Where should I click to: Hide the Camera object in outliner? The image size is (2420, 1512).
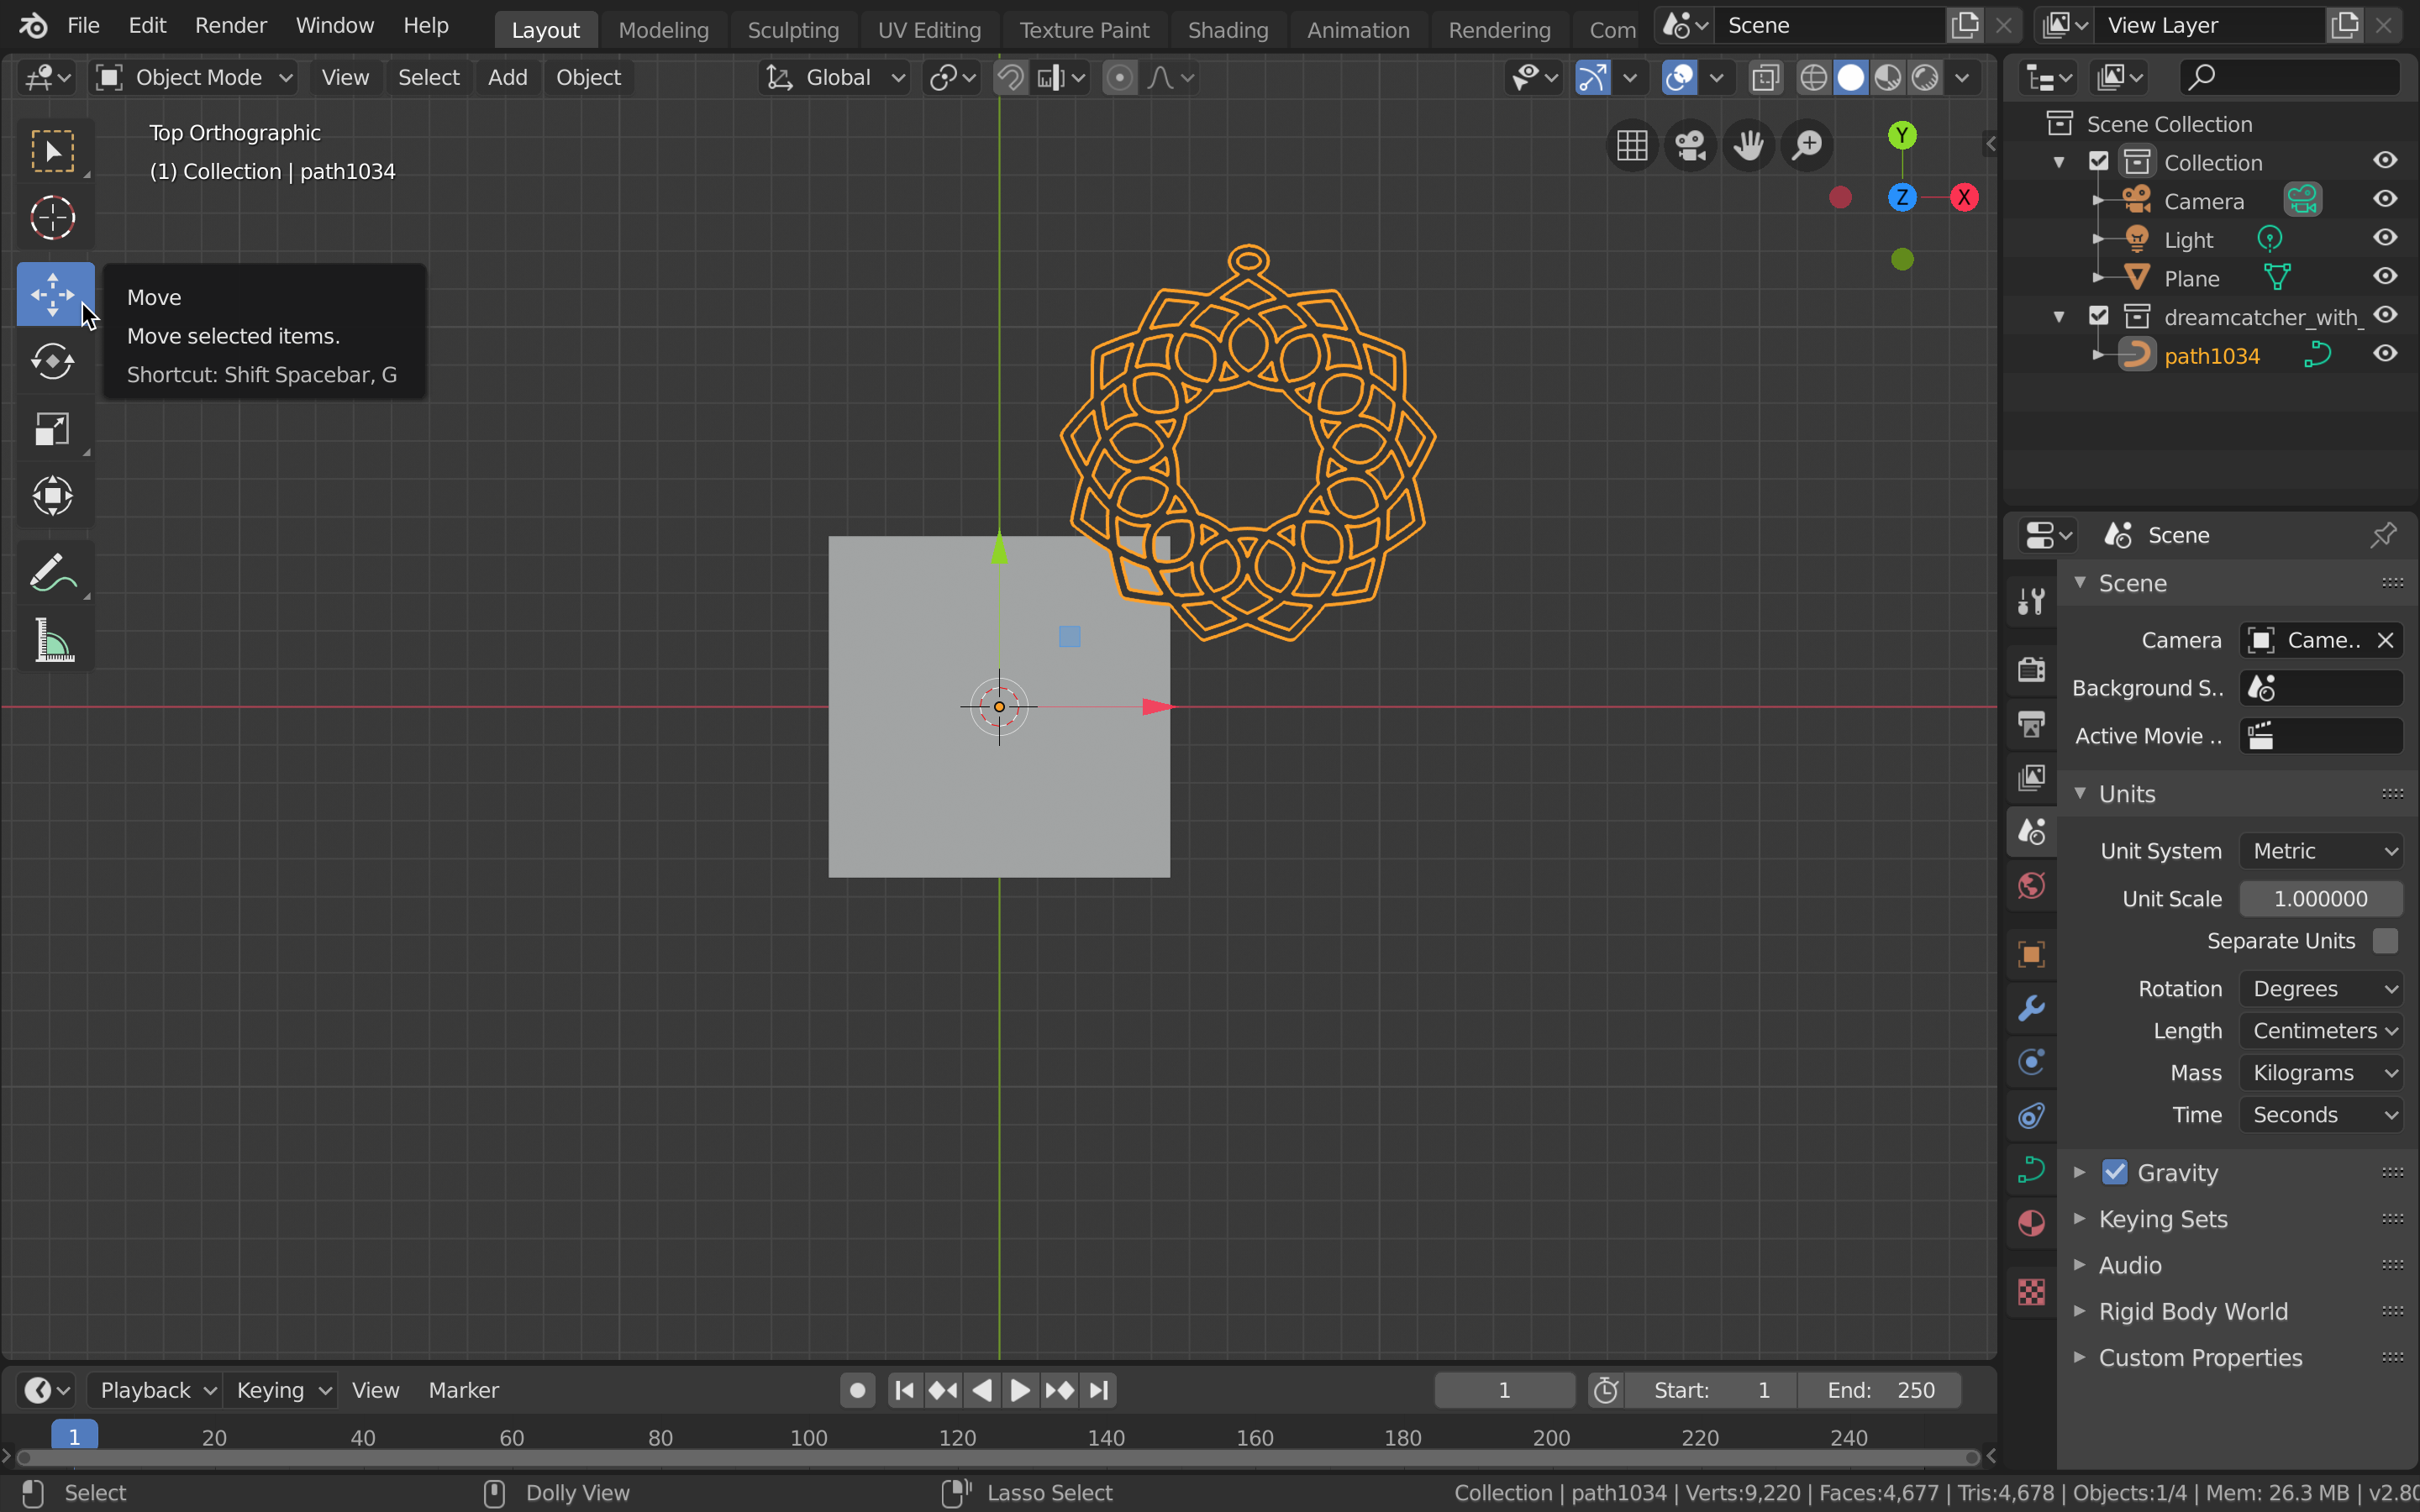pyautogui.click(x=2385, y=199)
